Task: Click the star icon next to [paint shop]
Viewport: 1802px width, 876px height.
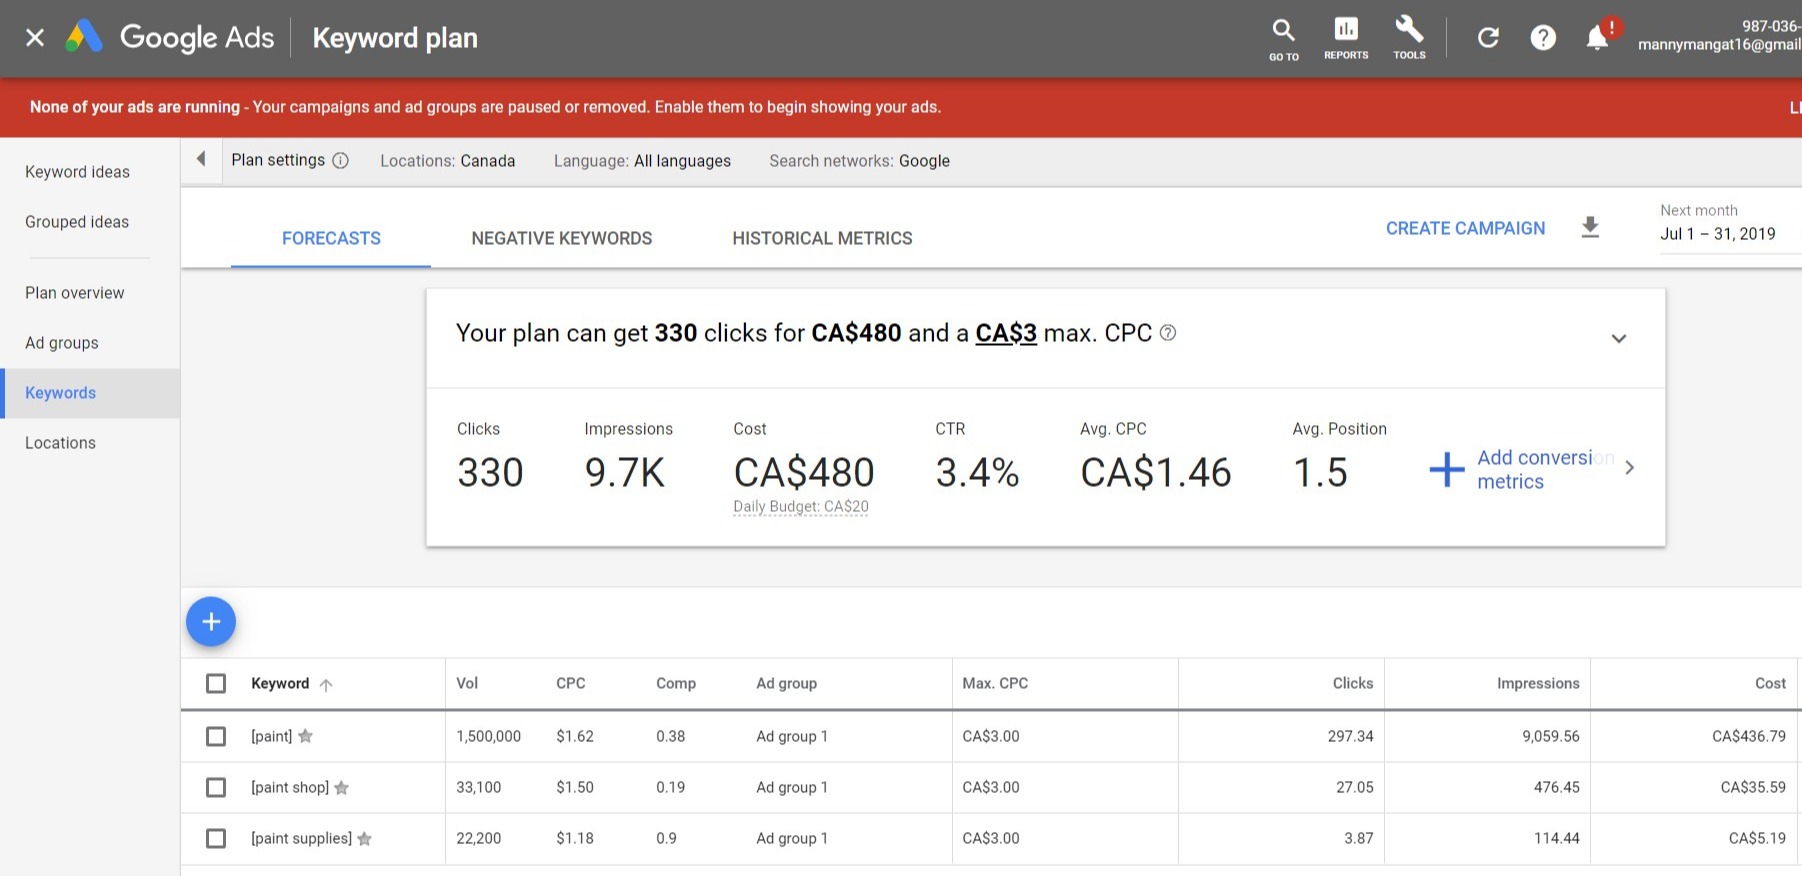Action: point(342,788)
